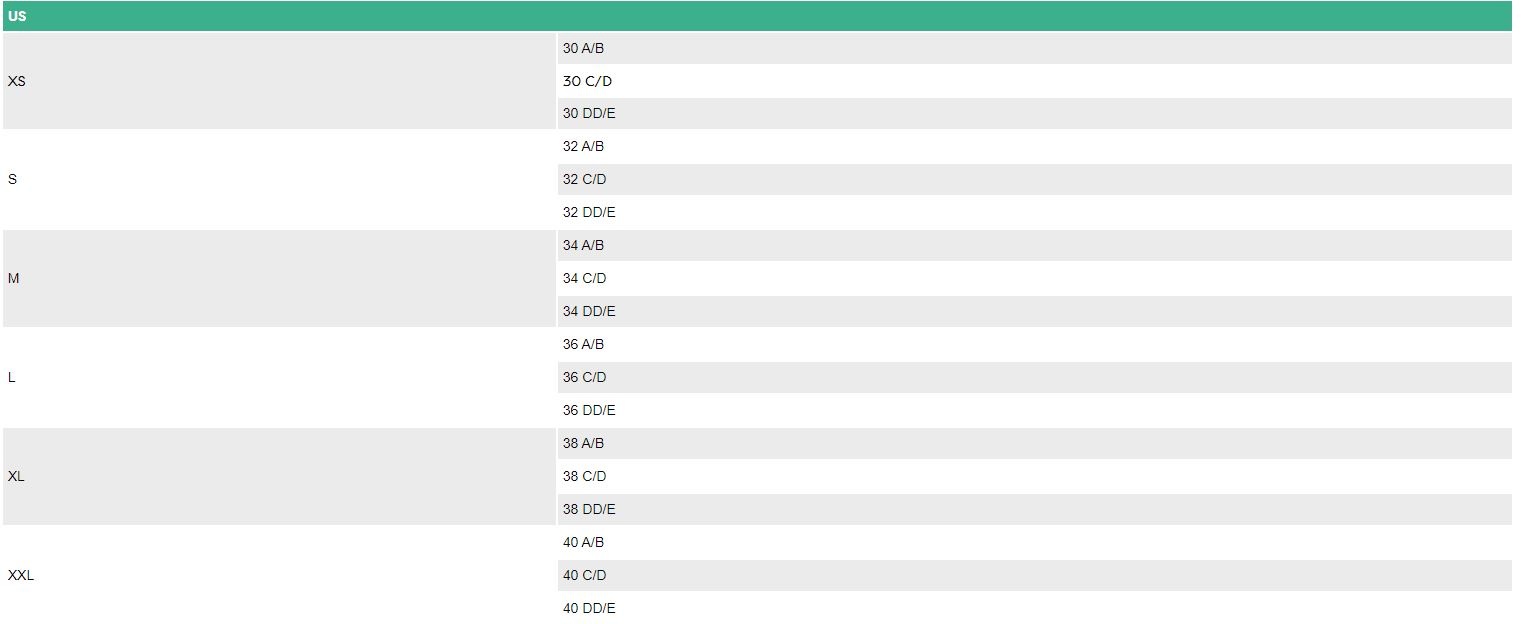Click the 34 A/B cell

(x=1035, y=246)
